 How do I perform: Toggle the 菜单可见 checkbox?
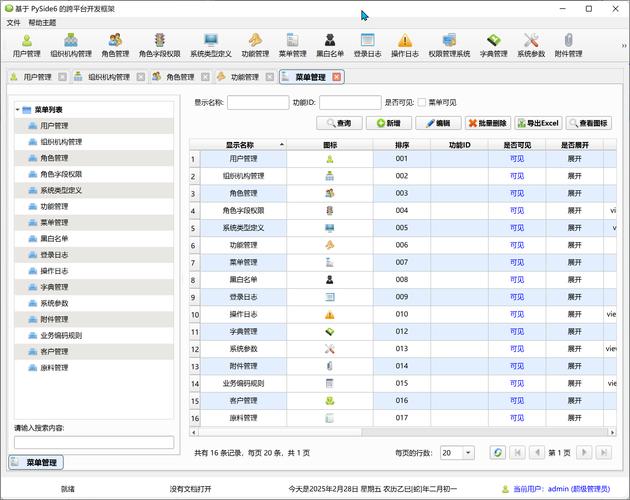[421, 102]
